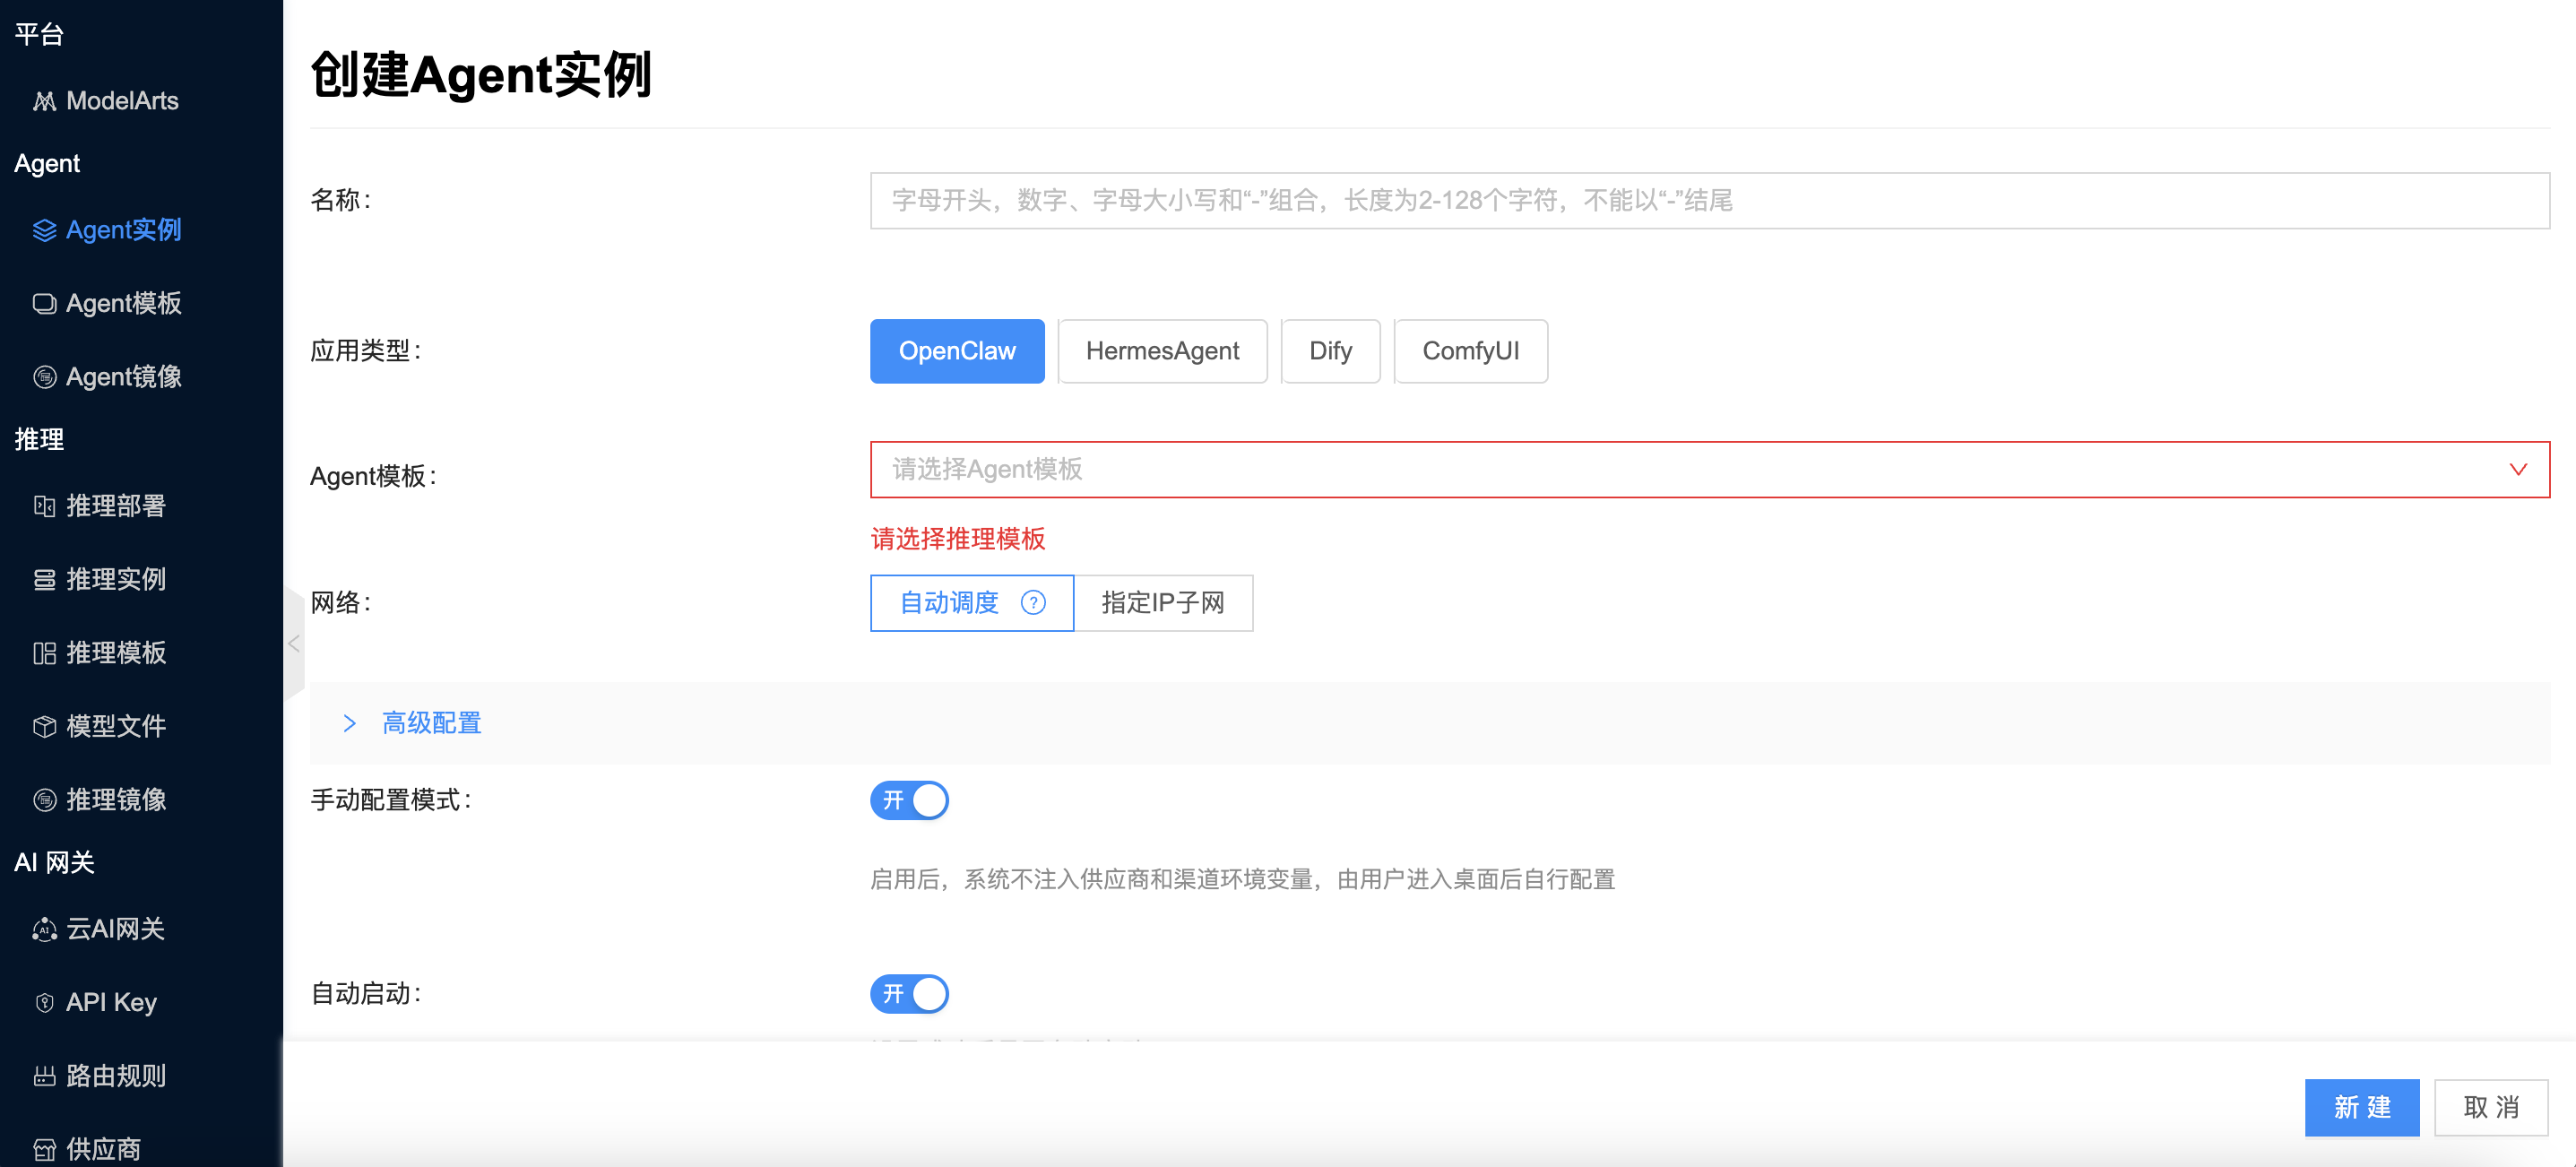Image resolution: width=2576 pixels, height=1167 pixels.
Task: Click the 模型文件 cube icon
Action: (44, 727)
